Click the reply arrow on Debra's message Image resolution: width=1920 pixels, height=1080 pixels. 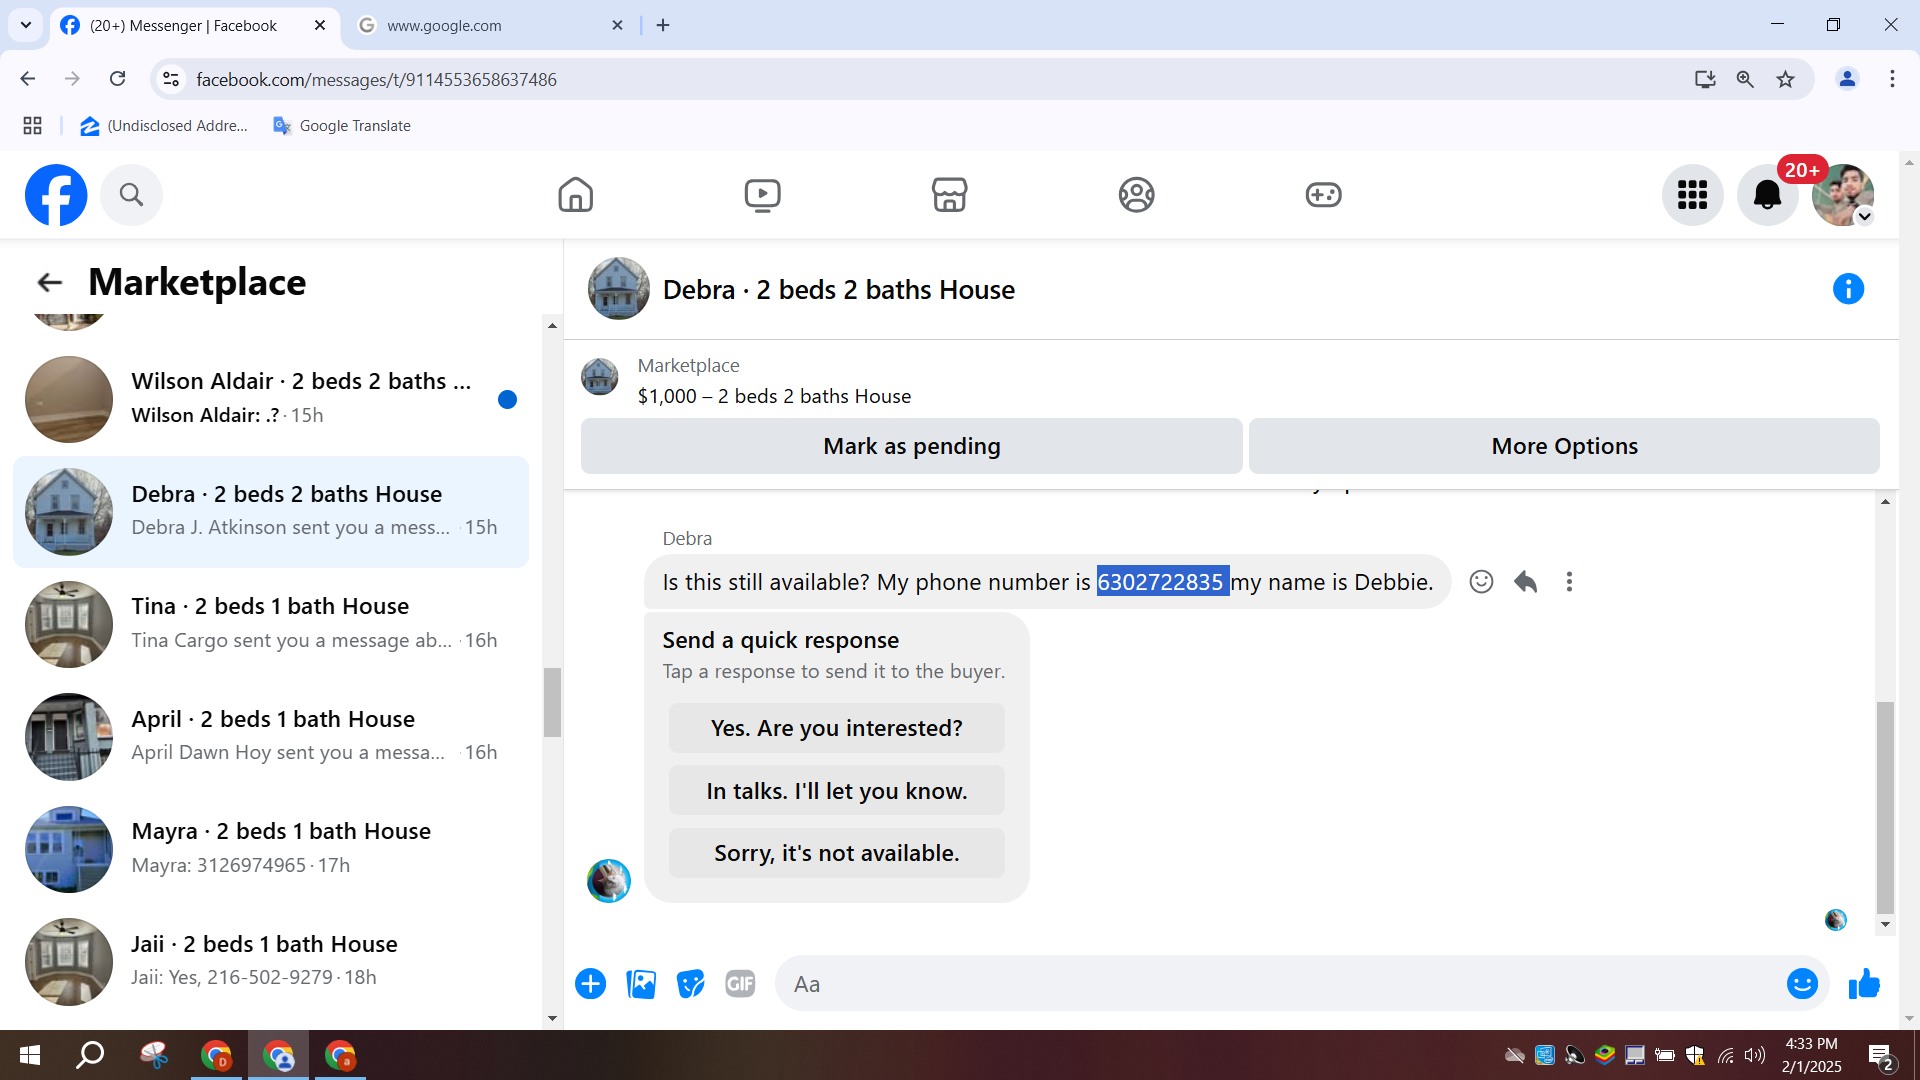coord(1525,582)
